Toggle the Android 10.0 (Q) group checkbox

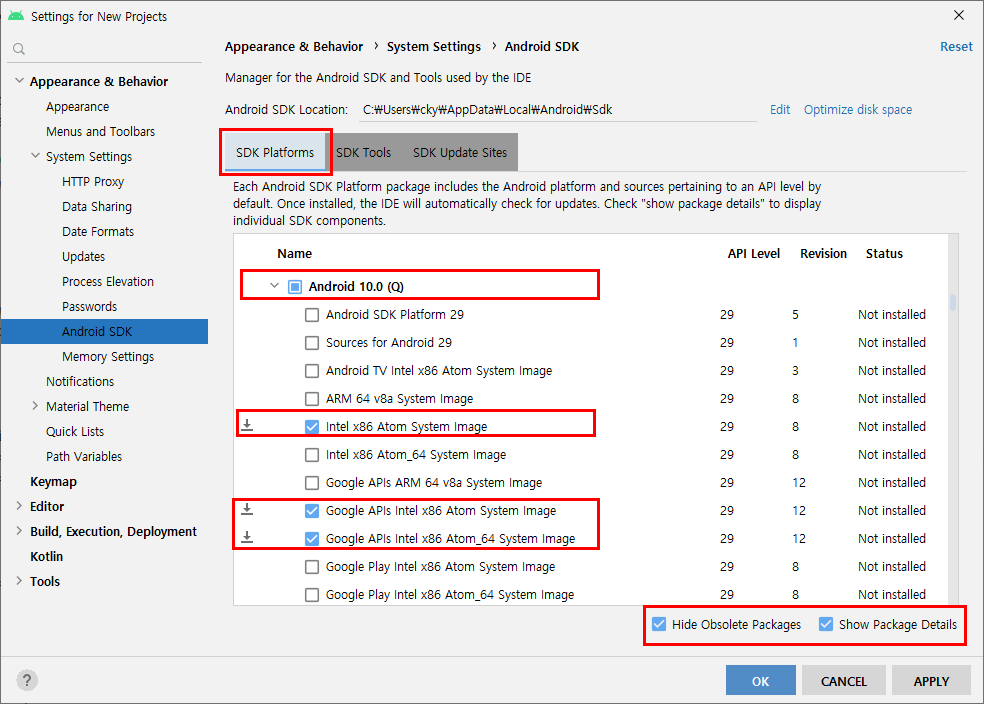295,287
